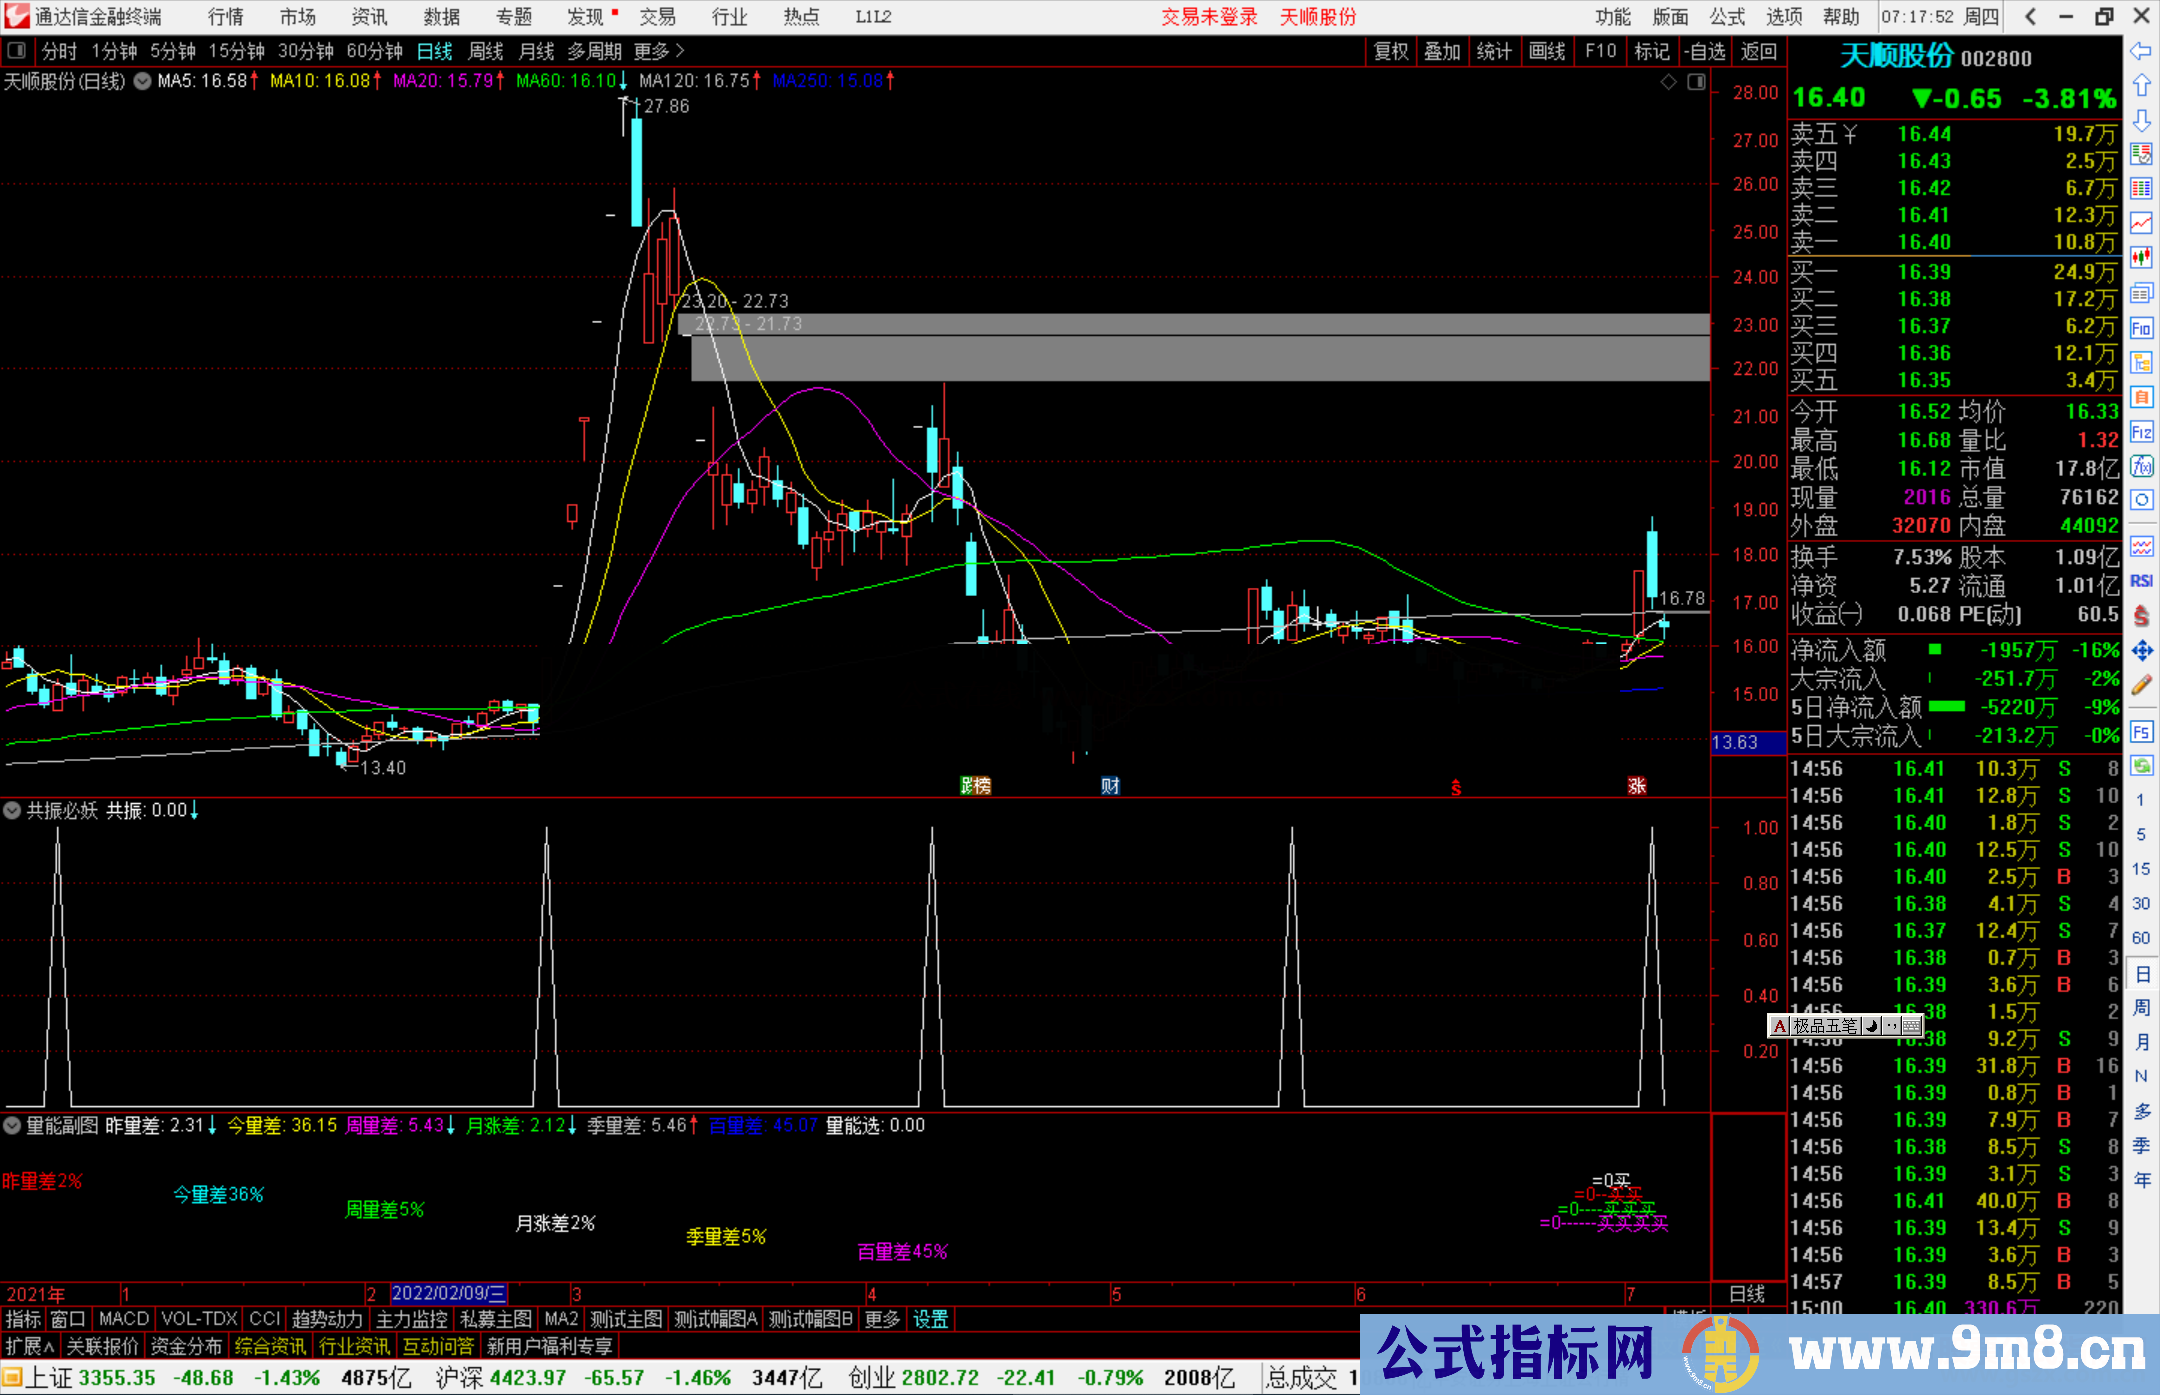Image resolution: width=2160 pixels, height=1395 pixels.
Task: Click the orange square icon beside 上证
Action: [x=12, y=1378]
